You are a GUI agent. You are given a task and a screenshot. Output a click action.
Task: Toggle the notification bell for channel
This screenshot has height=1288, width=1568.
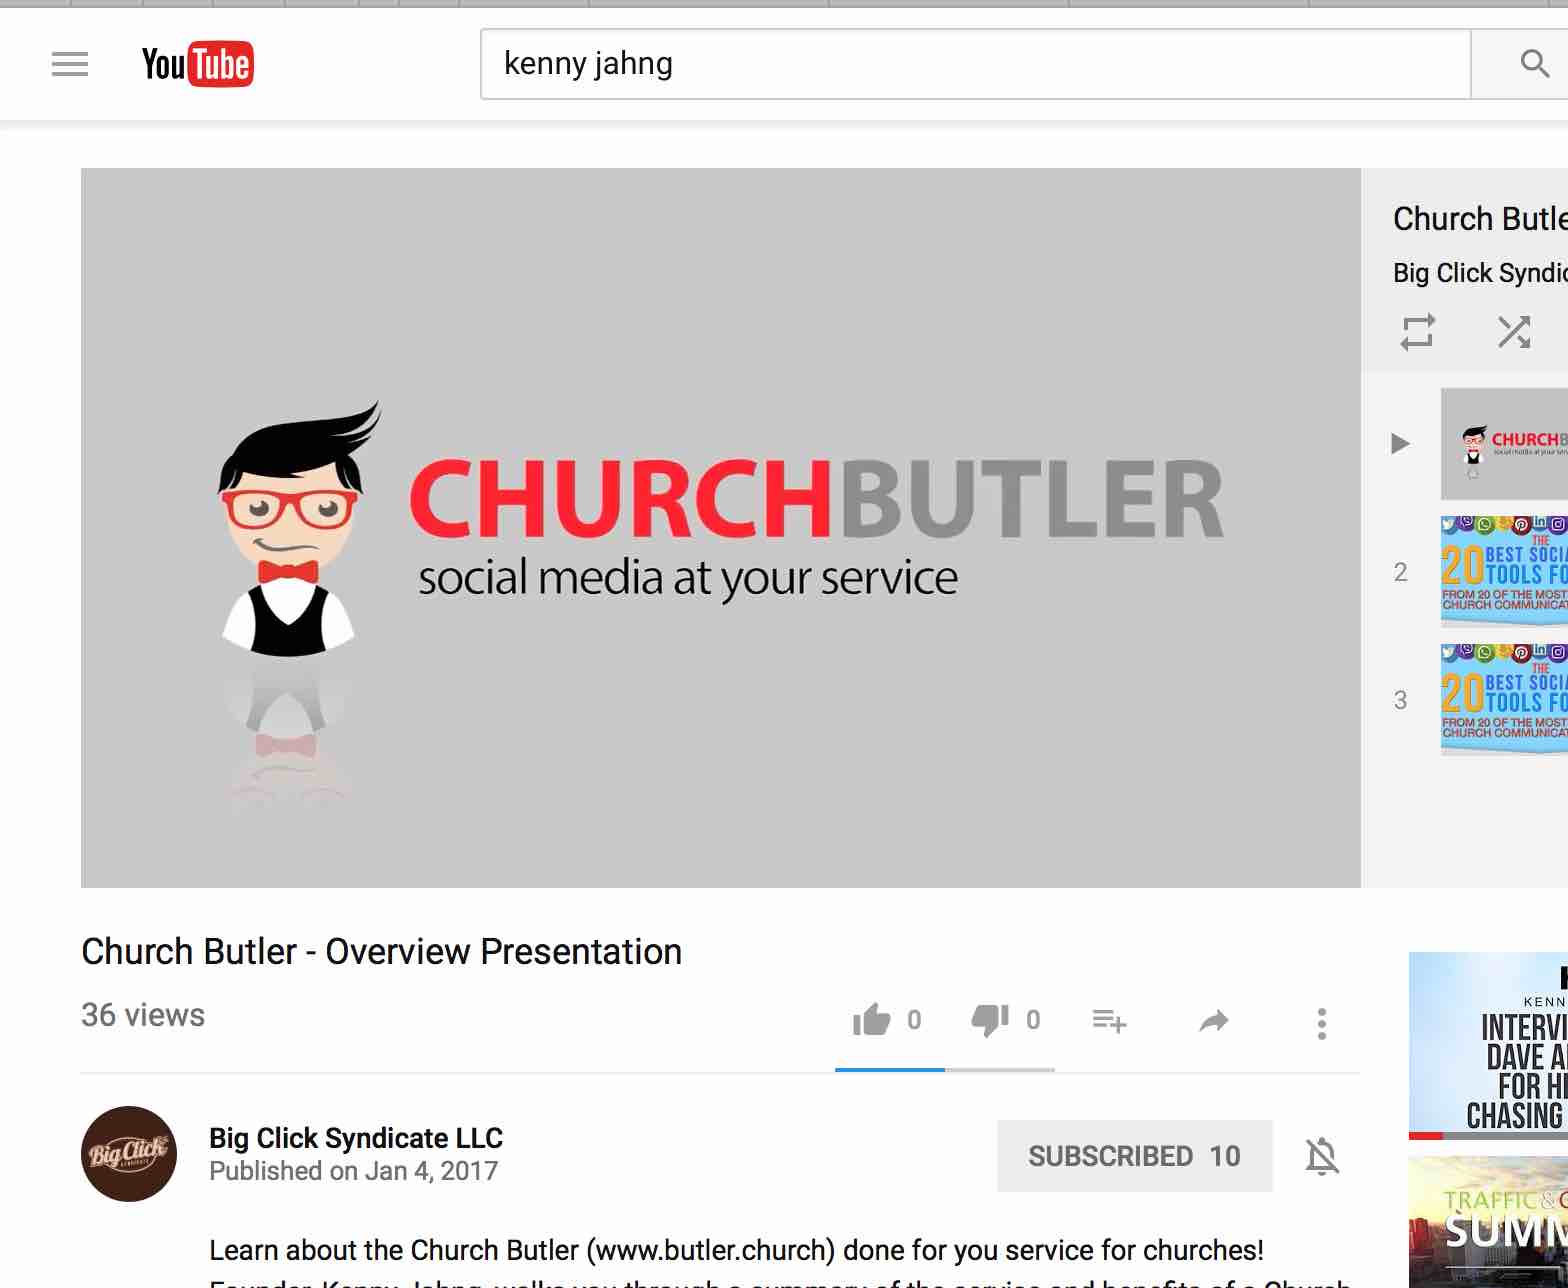point(1322,1156)
